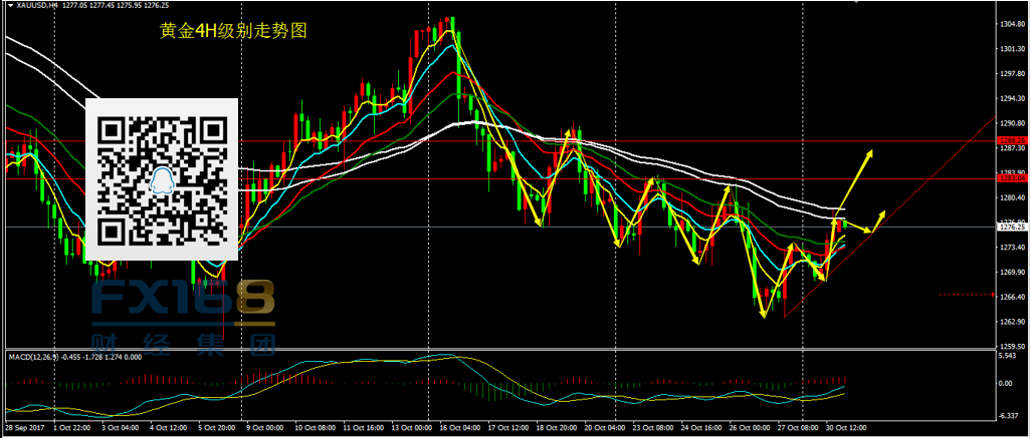Click the current price tag 1276.25

tap(1012, 227)
